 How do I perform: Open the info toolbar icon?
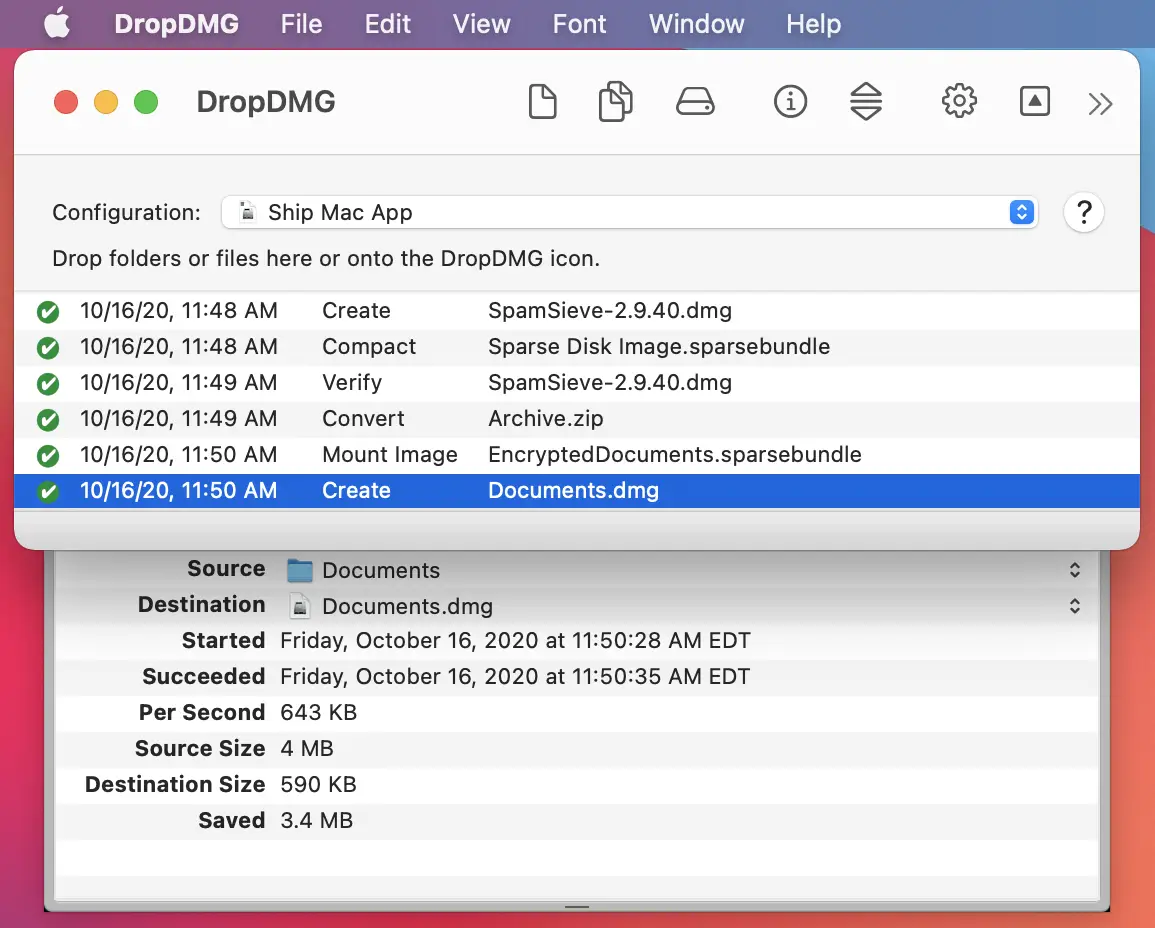point(790,102)
